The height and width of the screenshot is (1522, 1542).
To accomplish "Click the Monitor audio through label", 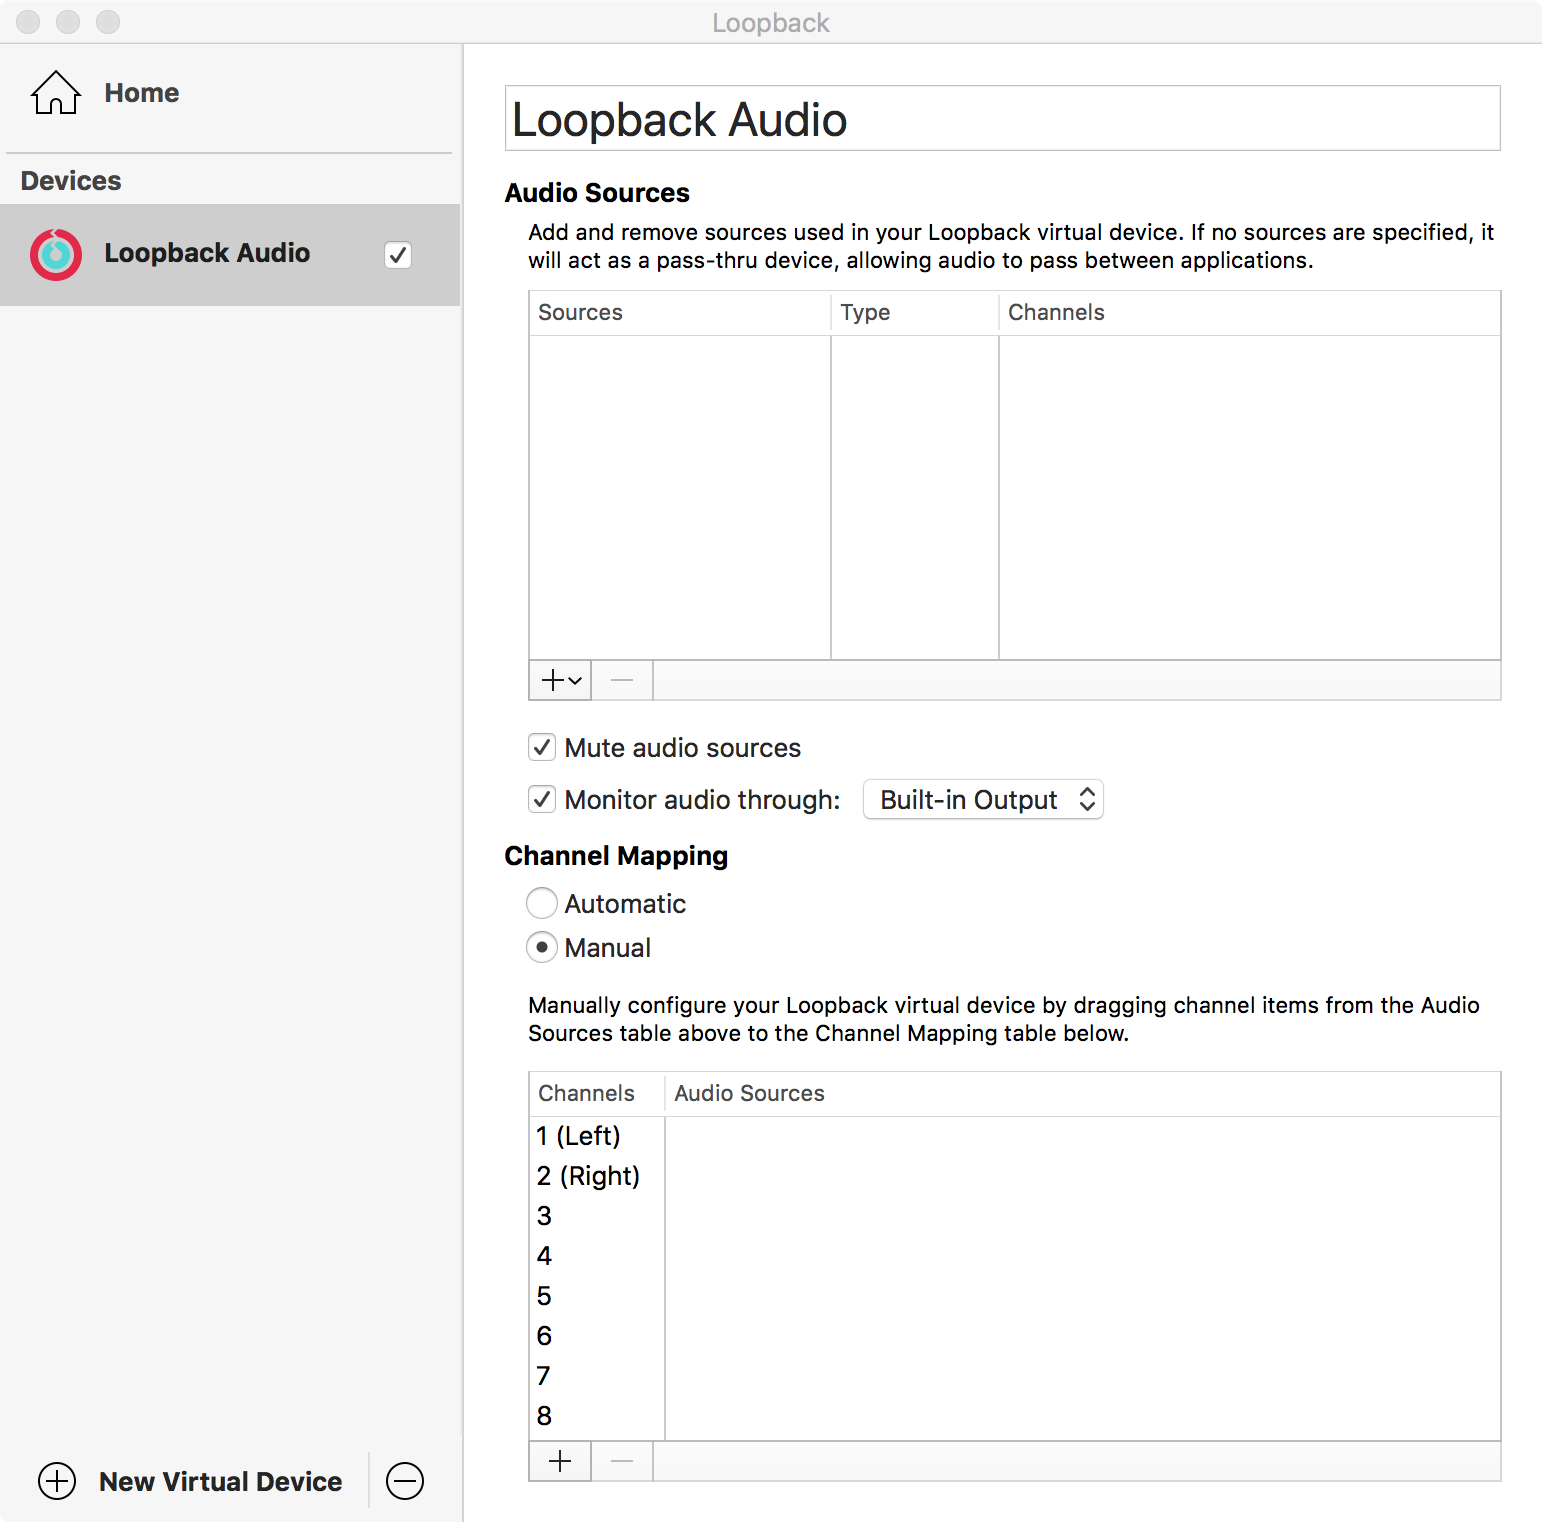I will [702, 800].
